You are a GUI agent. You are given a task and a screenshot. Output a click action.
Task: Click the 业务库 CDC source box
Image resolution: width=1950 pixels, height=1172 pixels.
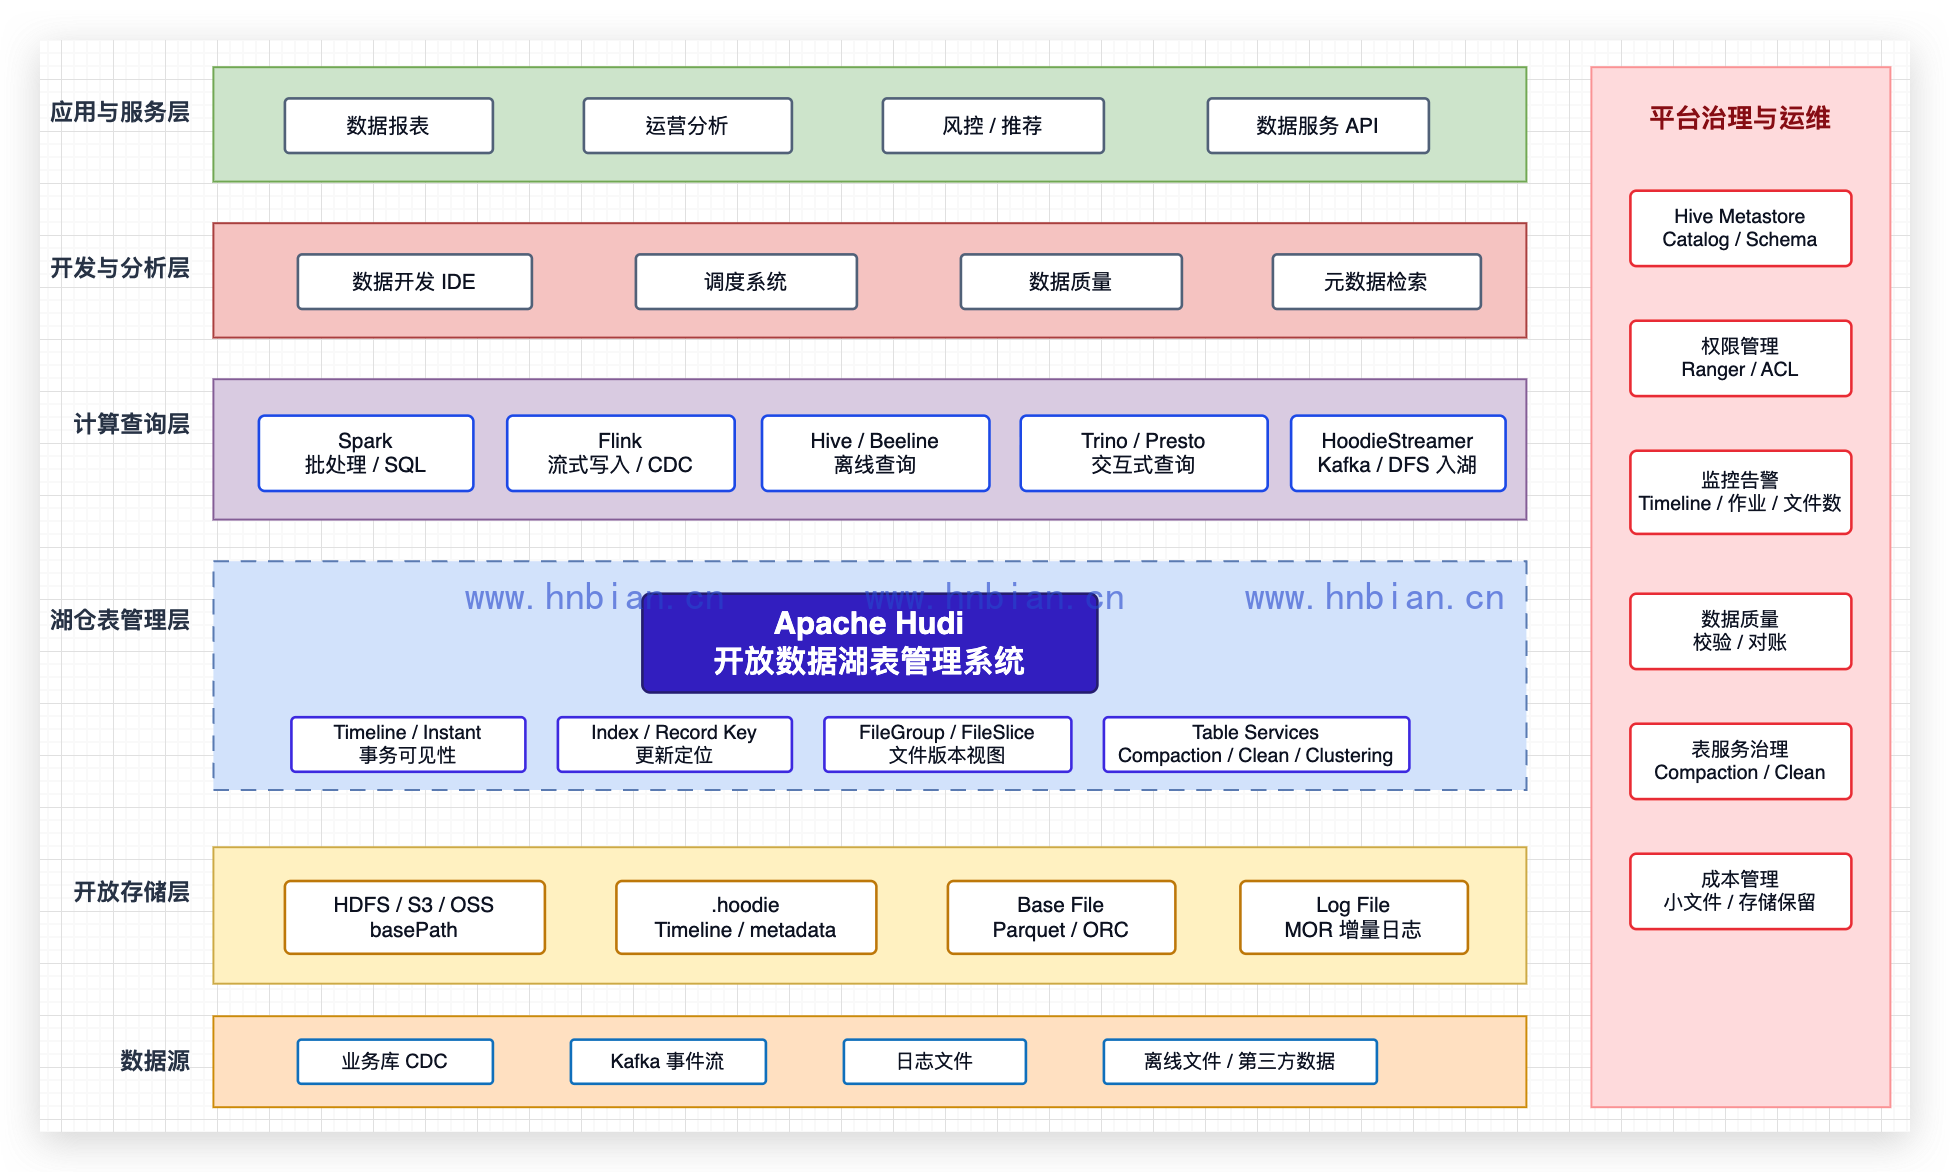(x=395, y=1061)
